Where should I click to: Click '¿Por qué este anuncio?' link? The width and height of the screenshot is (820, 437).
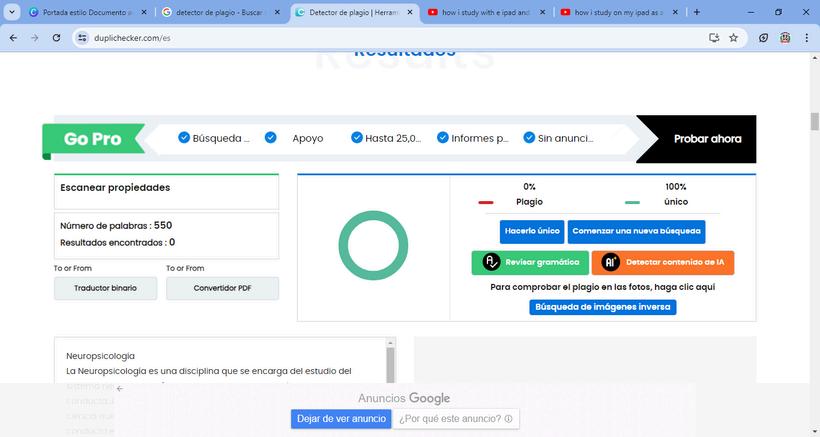pyautogui.click(x=455, y=419)
